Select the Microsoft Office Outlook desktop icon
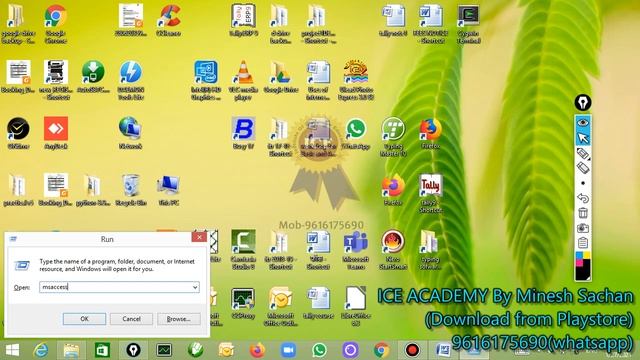Screen dimensions: 640x360 pos(281,306)
